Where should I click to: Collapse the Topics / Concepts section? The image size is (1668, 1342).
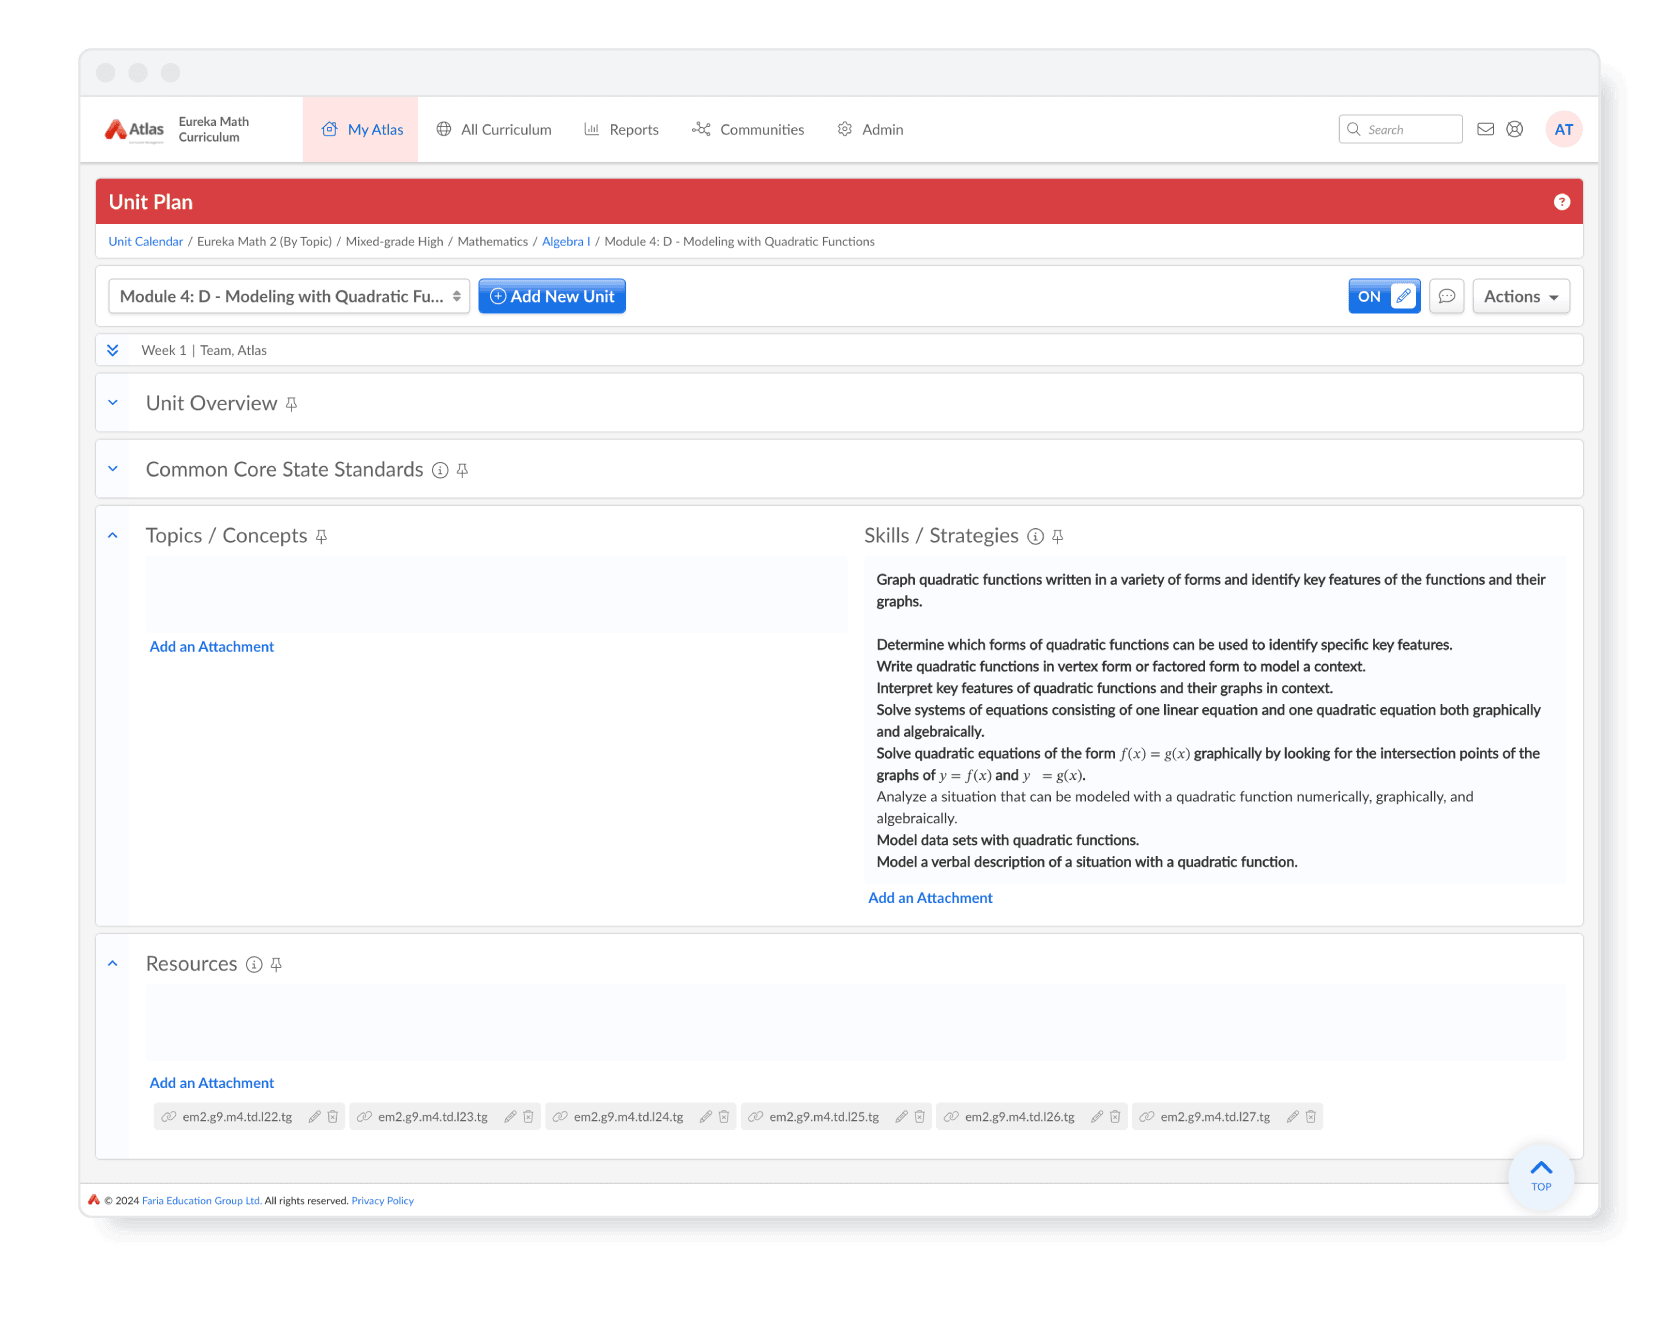113,536
